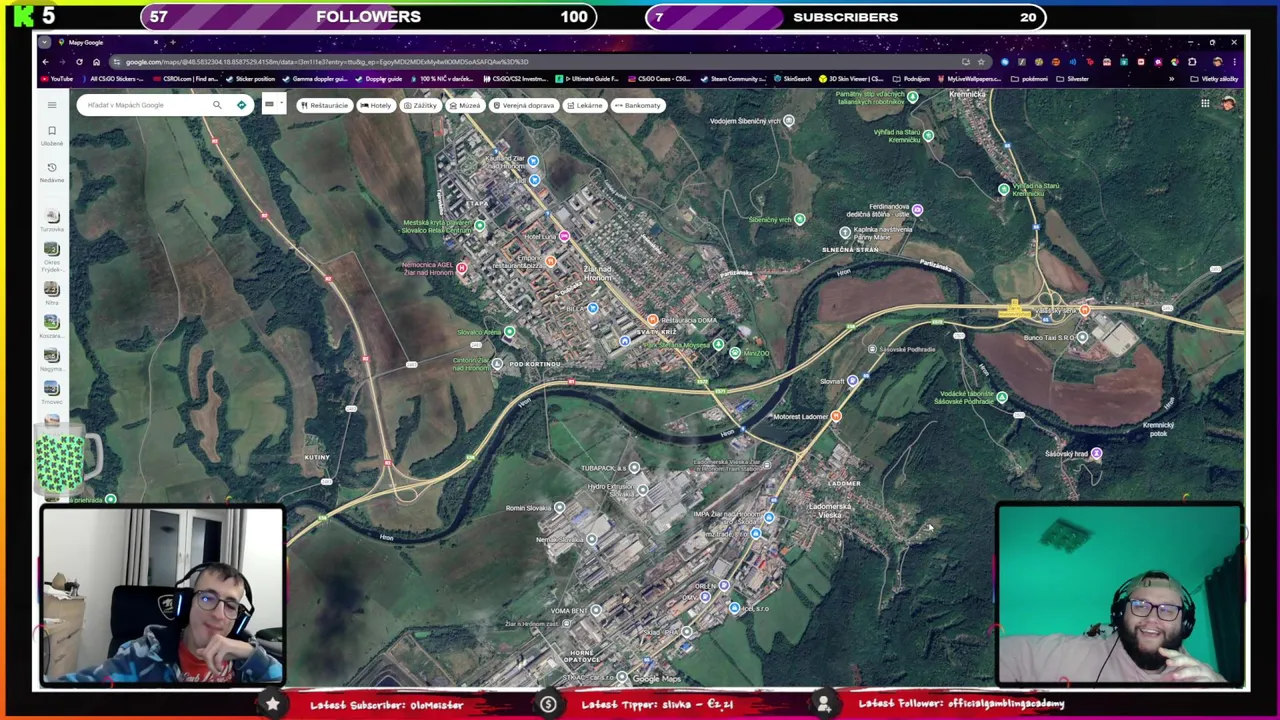Select the Nitra recent place thumbnail

click(x=52, y=289)
